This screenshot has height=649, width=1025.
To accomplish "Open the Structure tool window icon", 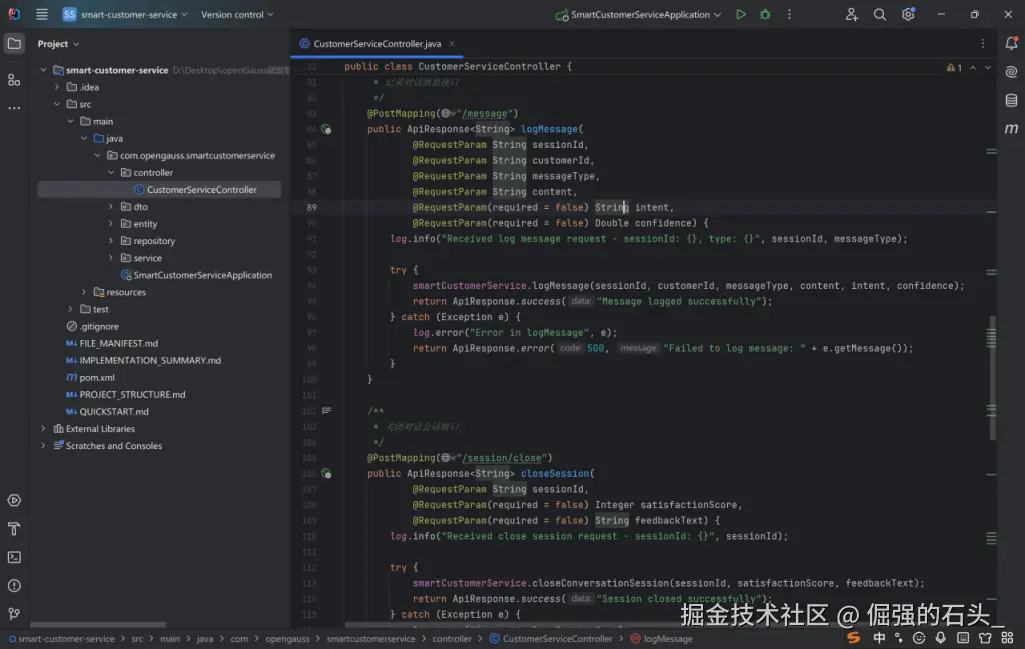I will [14, 80].
